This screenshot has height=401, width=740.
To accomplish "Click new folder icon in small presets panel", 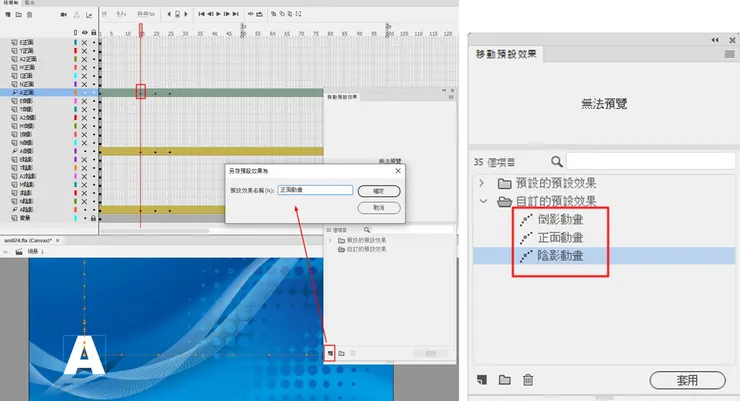I will click(341, 353).
